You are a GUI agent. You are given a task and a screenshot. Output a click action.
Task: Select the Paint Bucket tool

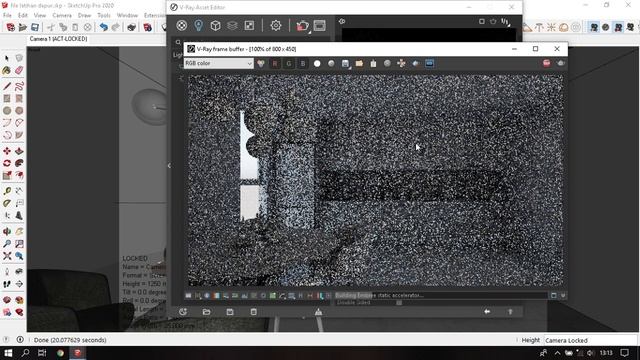(x=7, y=71)
